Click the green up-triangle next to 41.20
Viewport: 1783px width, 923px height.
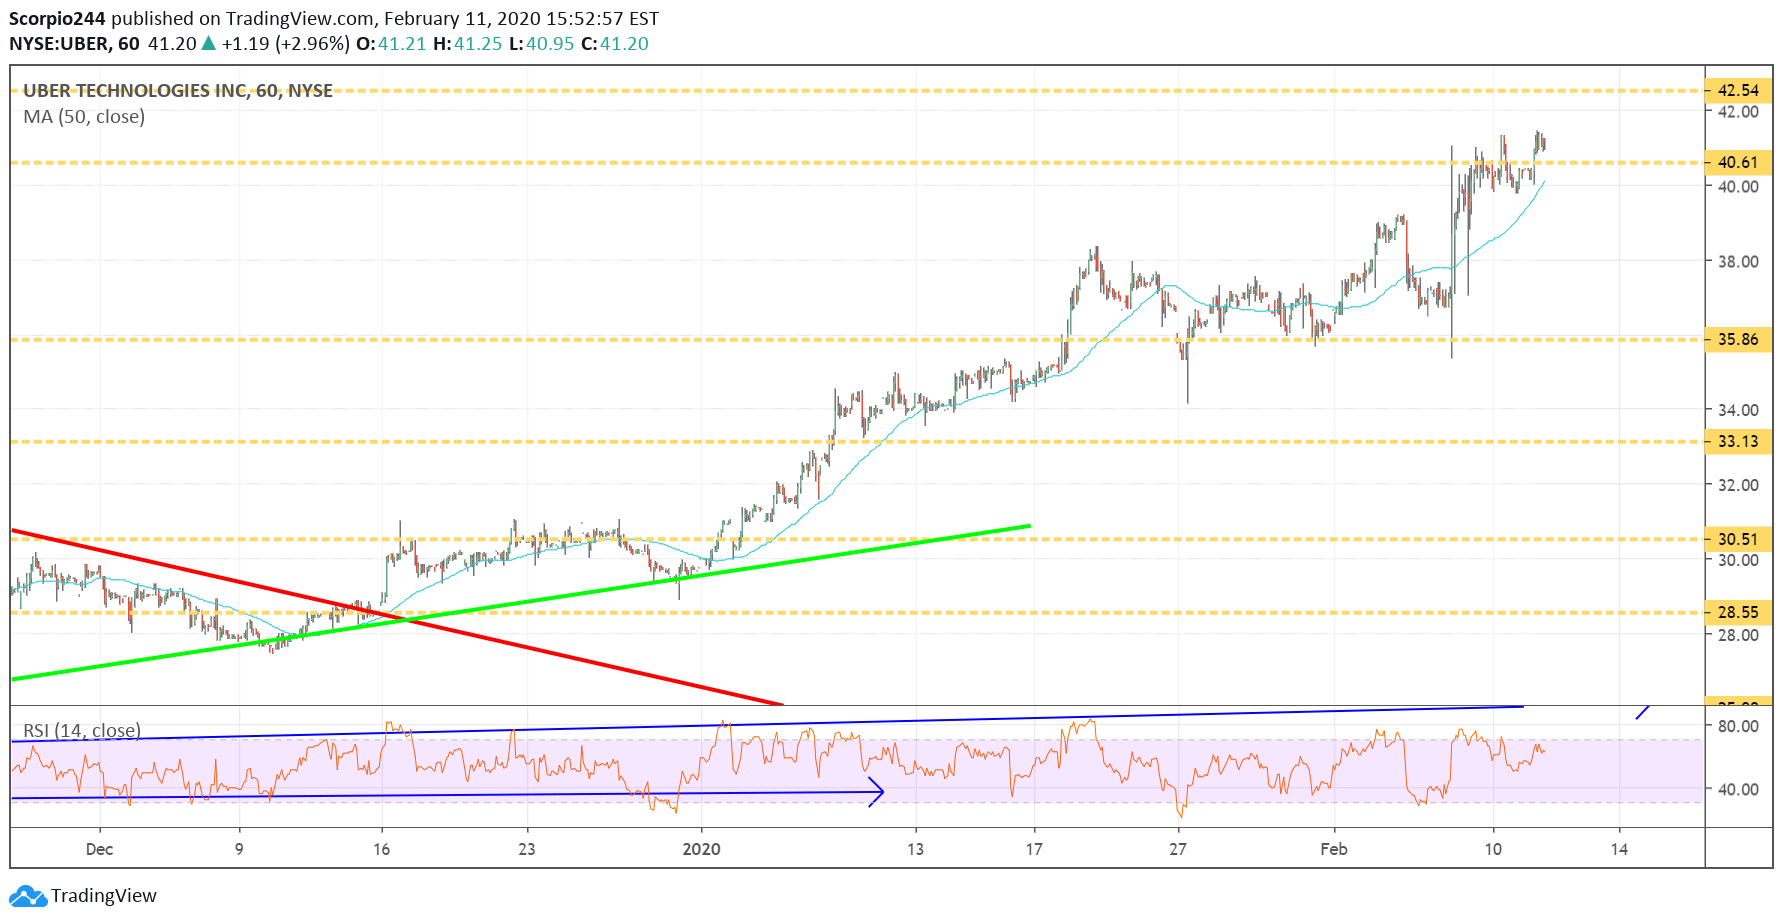click(x=209, y=43)
